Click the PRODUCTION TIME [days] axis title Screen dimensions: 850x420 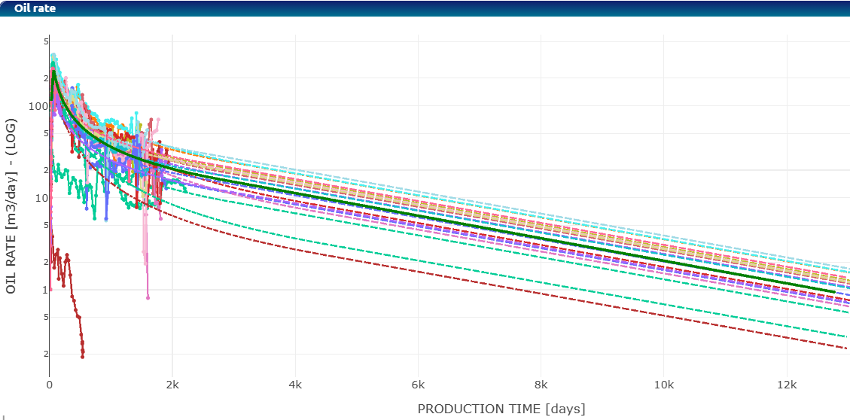click(x=501, y=409)
